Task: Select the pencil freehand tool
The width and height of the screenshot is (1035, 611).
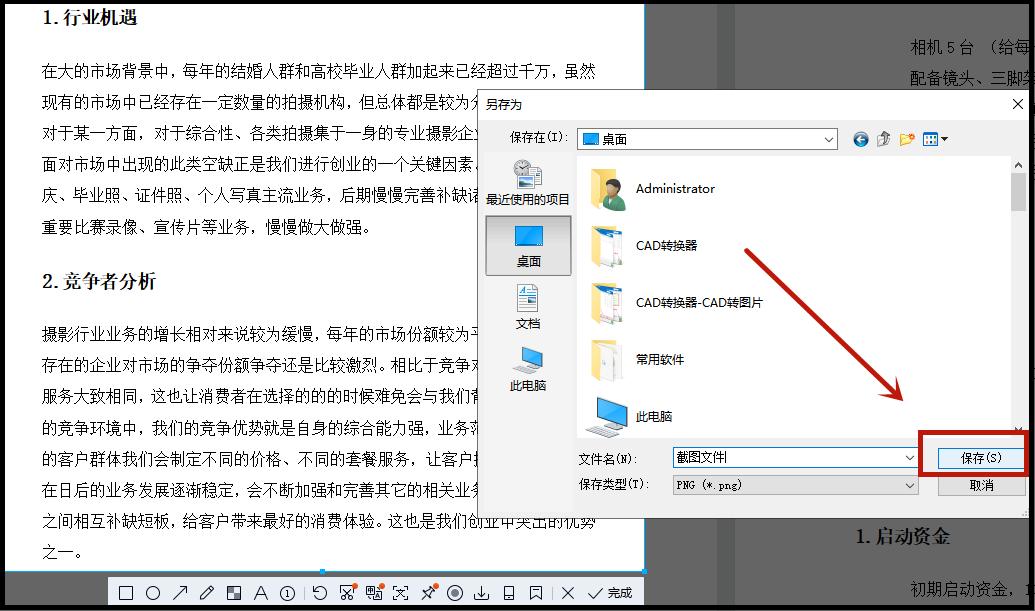Action: pyautogui.click(x=206, y=592)
